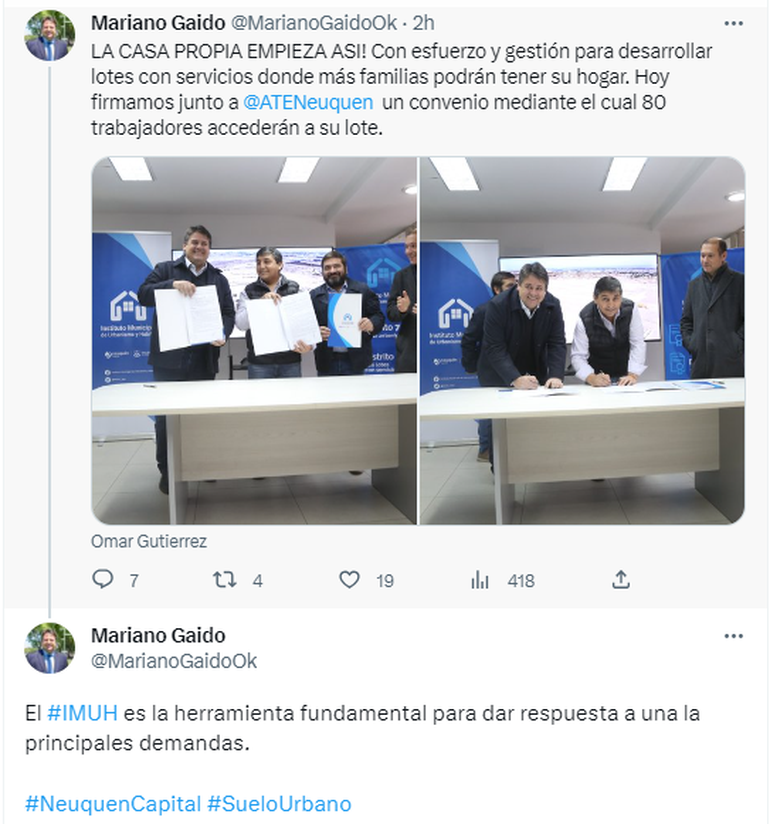Viewport: 770px width, 824px height.
Task: Open Mariano Gaido name on first tweet
Action: click(x=158, y=23)
